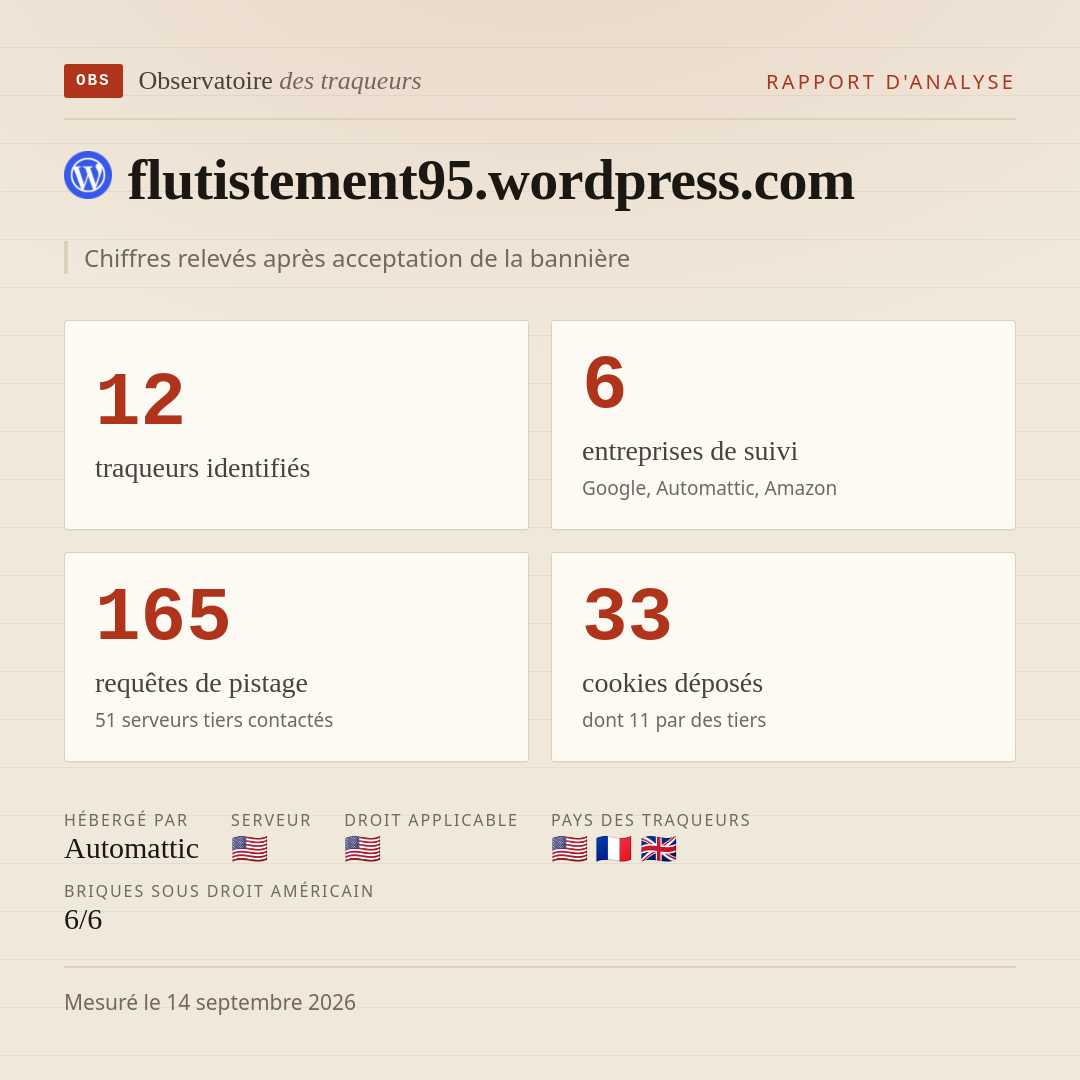Image resolution: width=1080 pixels, height=1080 pixels.
Task: Open the 6 entreprises de suivi card
Action: 783,425
